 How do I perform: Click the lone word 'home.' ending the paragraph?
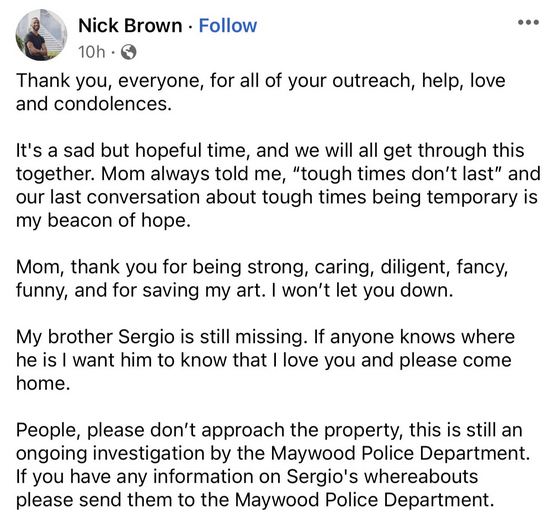pos(43,383)
